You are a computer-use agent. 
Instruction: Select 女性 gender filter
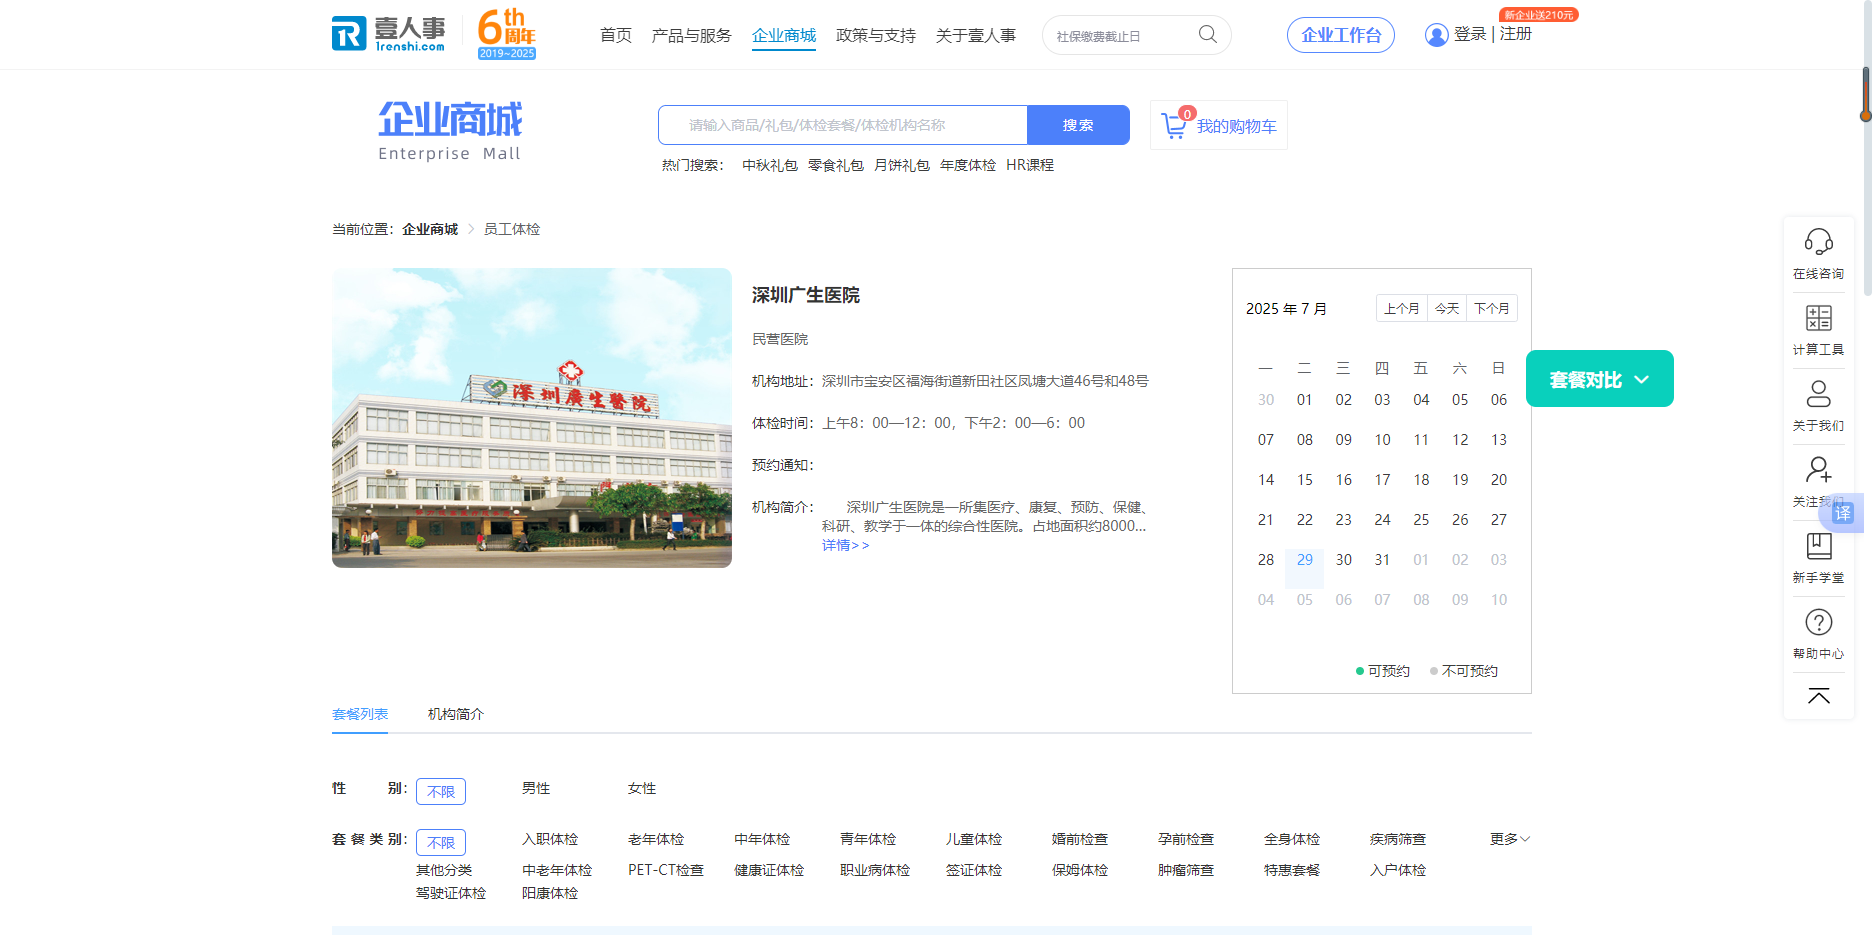[x=642, y=789]
